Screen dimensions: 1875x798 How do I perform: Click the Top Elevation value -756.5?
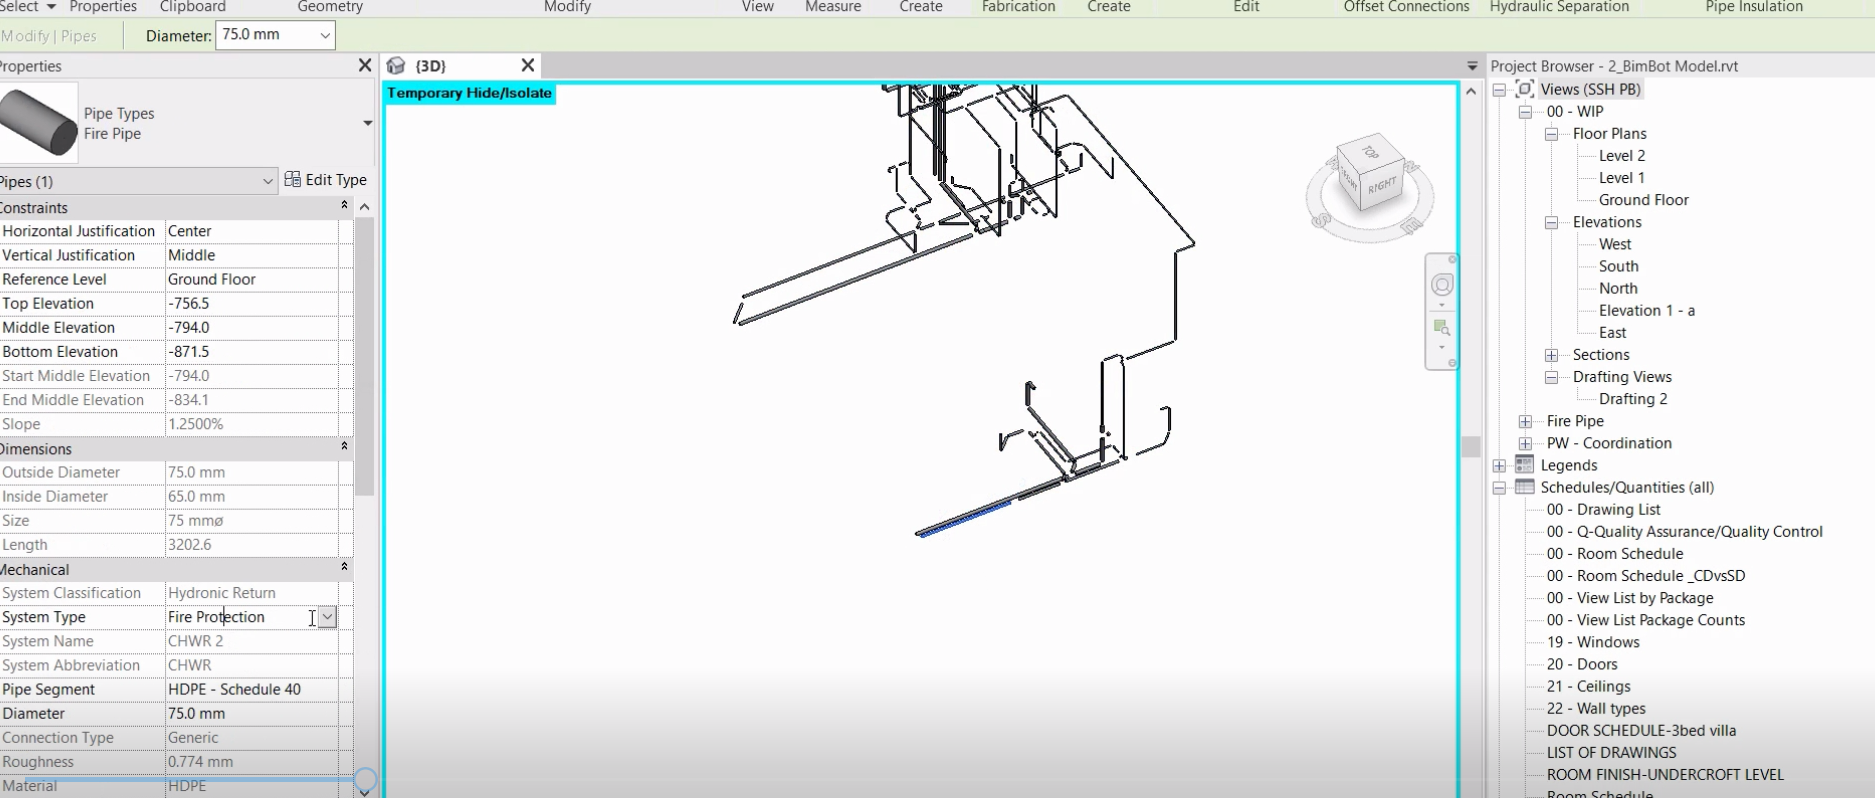tap(251, 303)
